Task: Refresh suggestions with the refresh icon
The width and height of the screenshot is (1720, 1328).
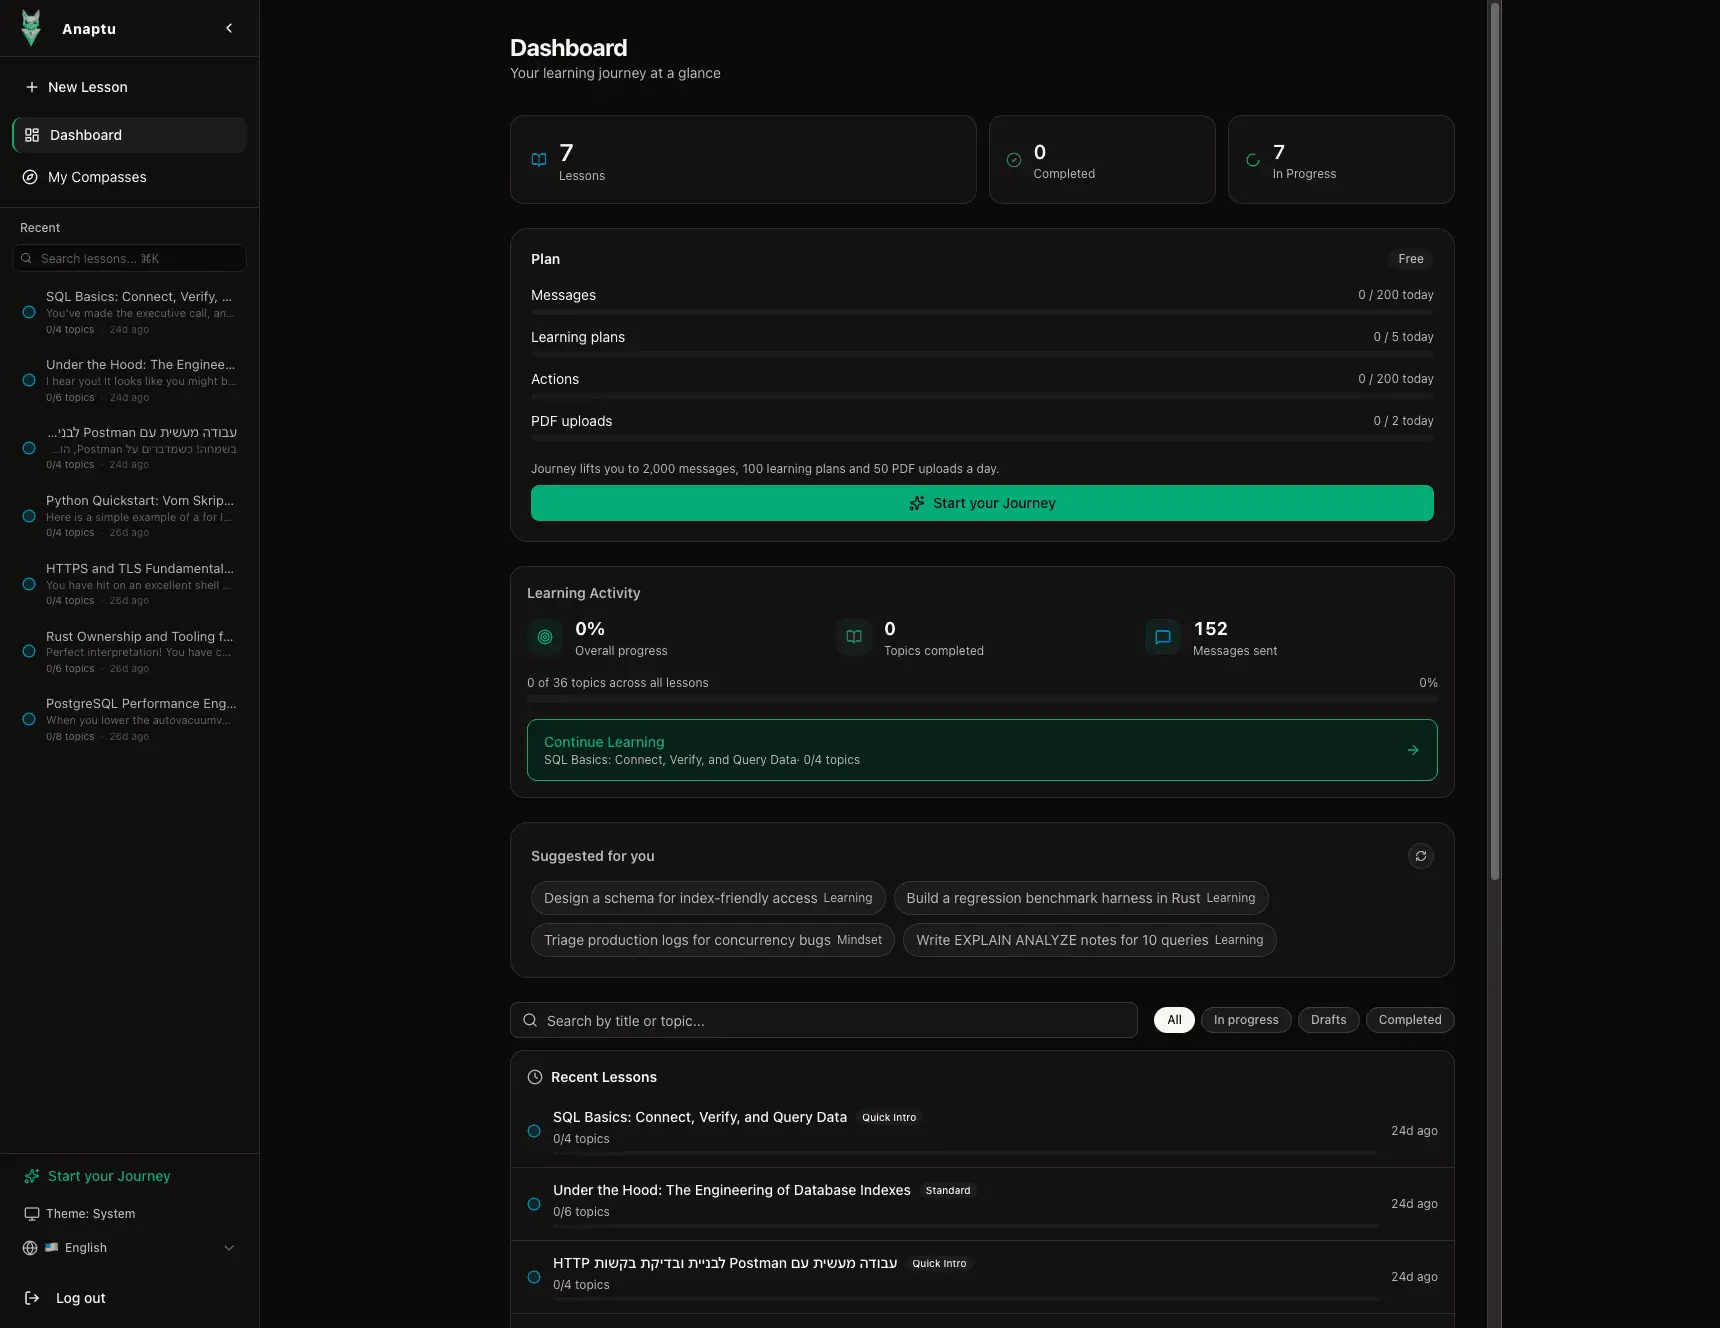Action: click(x=1421, y=856)
